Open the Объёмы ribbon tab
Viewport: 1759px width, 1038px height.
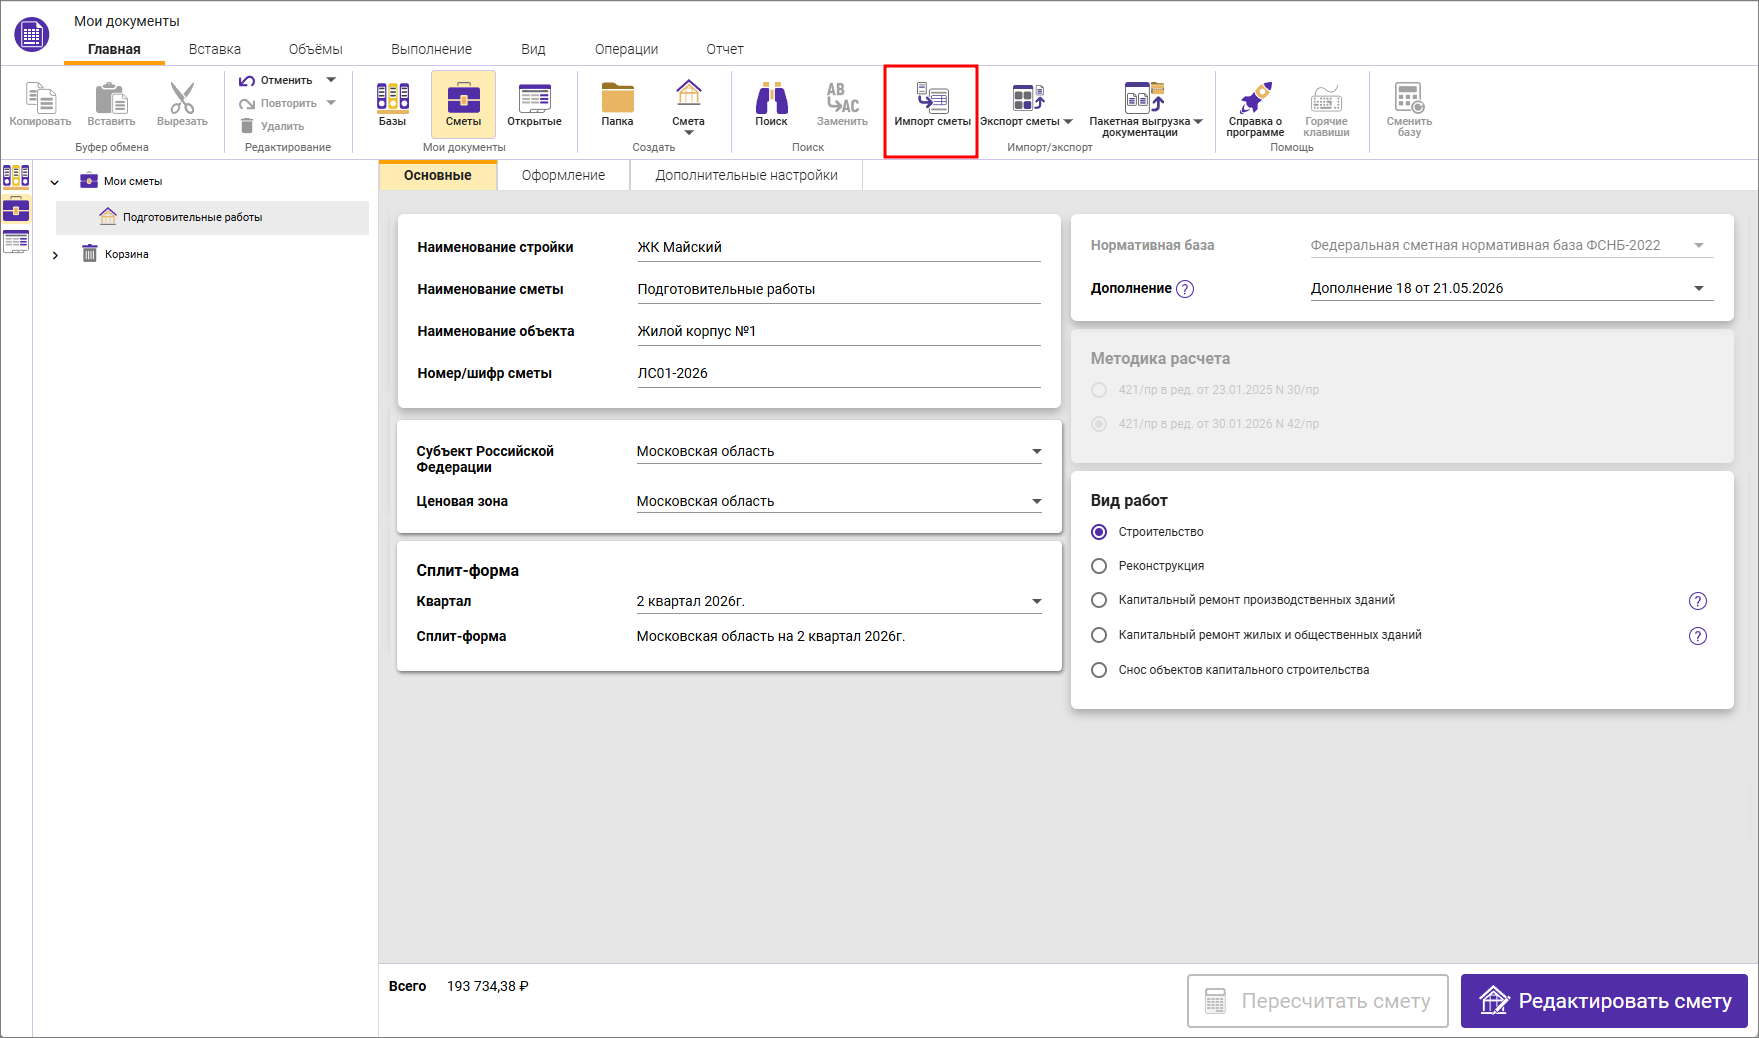pyautogui.click(x=316, y=49)
